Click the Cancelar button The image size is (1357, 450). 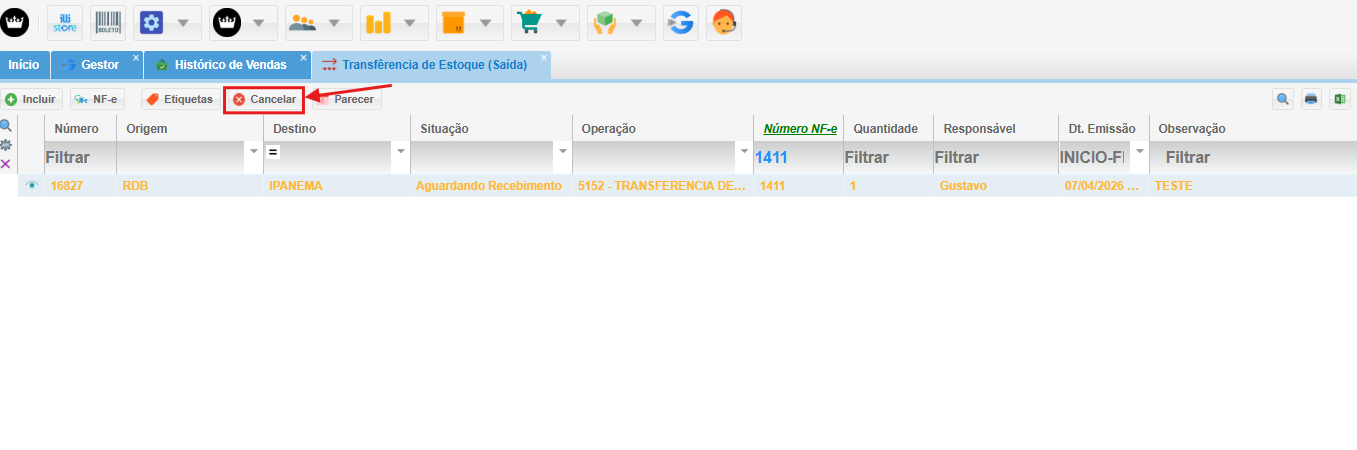coord(264,100)
